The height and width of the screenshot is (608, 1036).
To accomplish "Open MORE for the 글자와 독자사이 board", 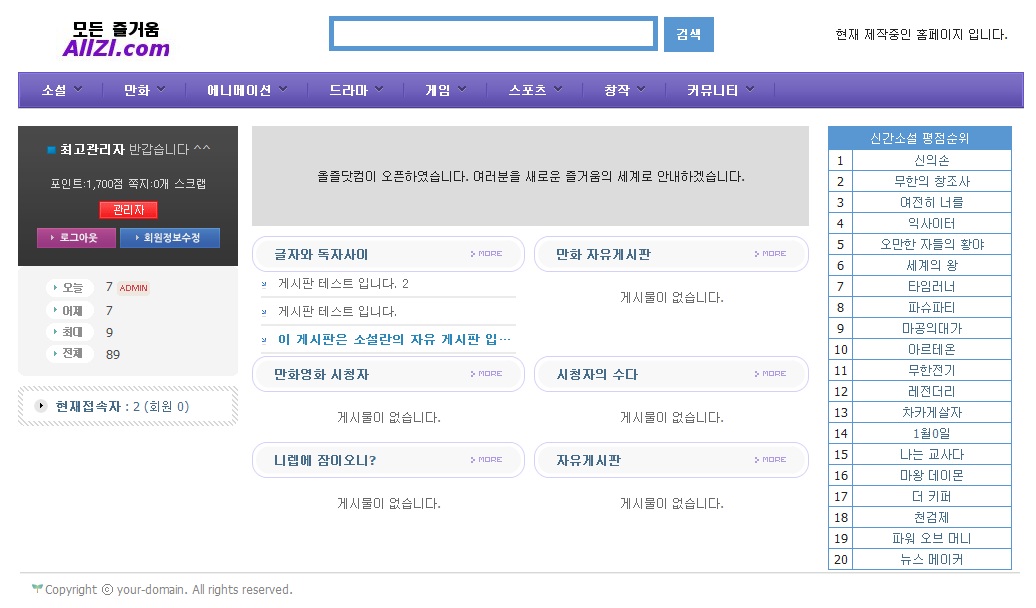I will pos(487,254).
